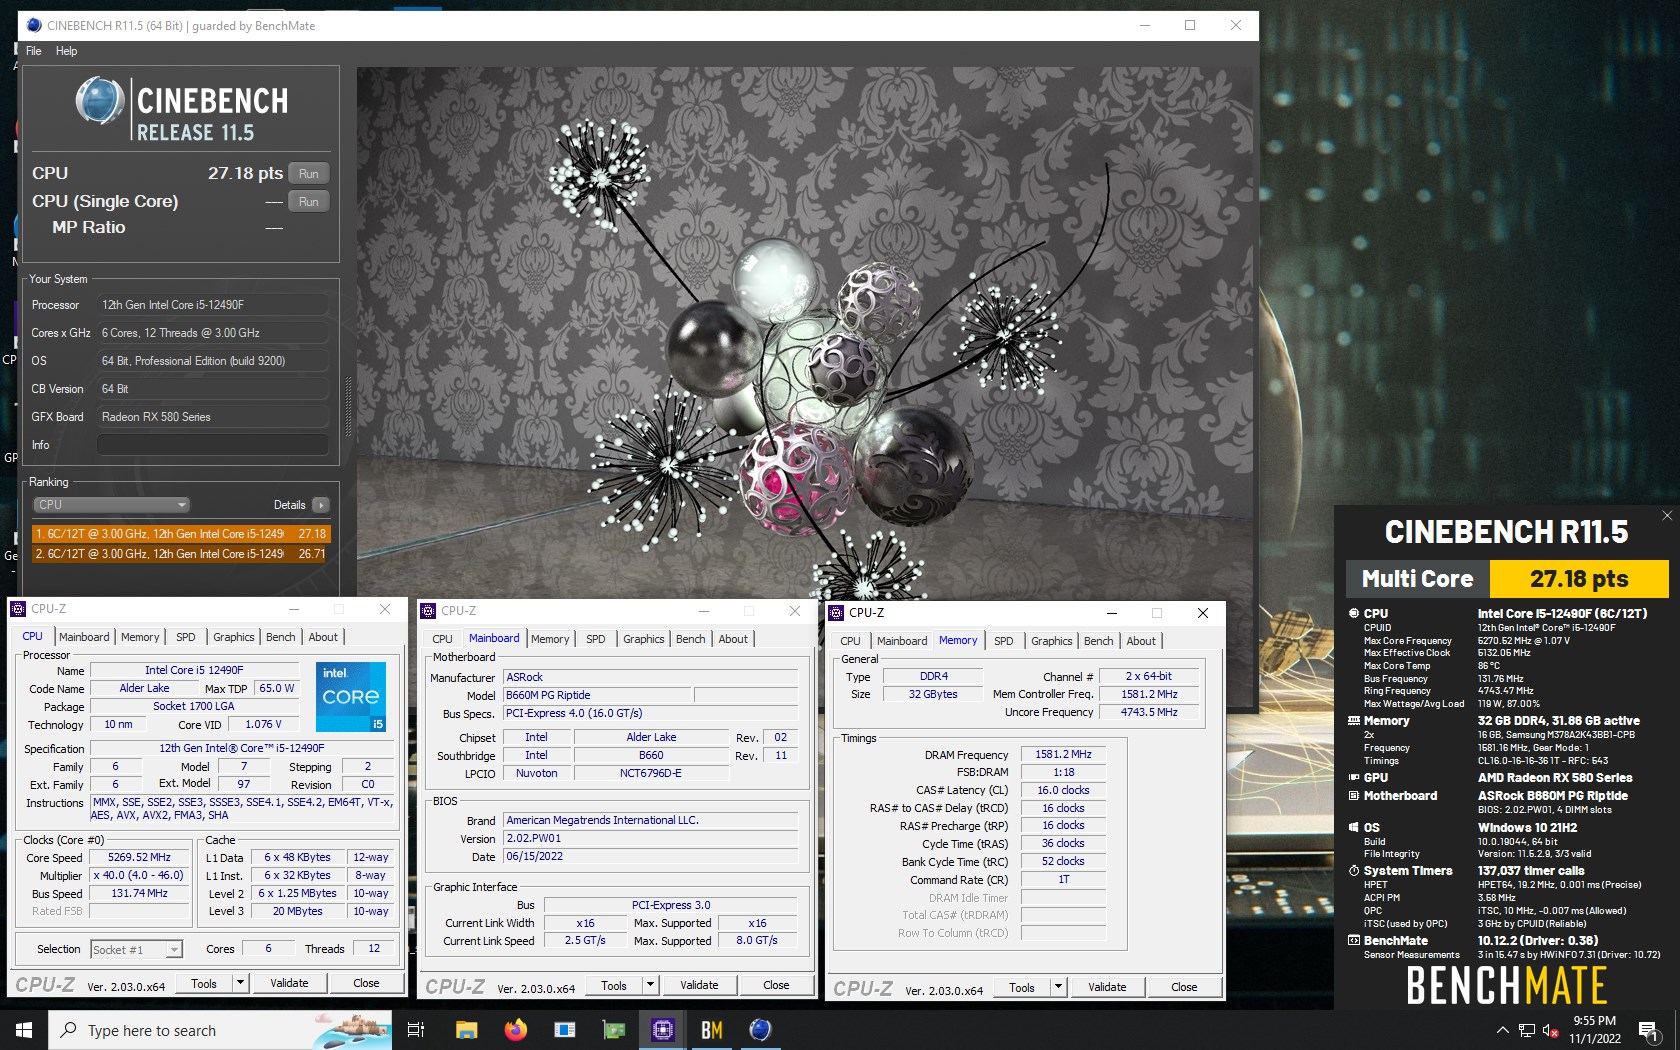Close the BenchMate result overlay
The image size is (1680, 1050).
pos(1666,516)
